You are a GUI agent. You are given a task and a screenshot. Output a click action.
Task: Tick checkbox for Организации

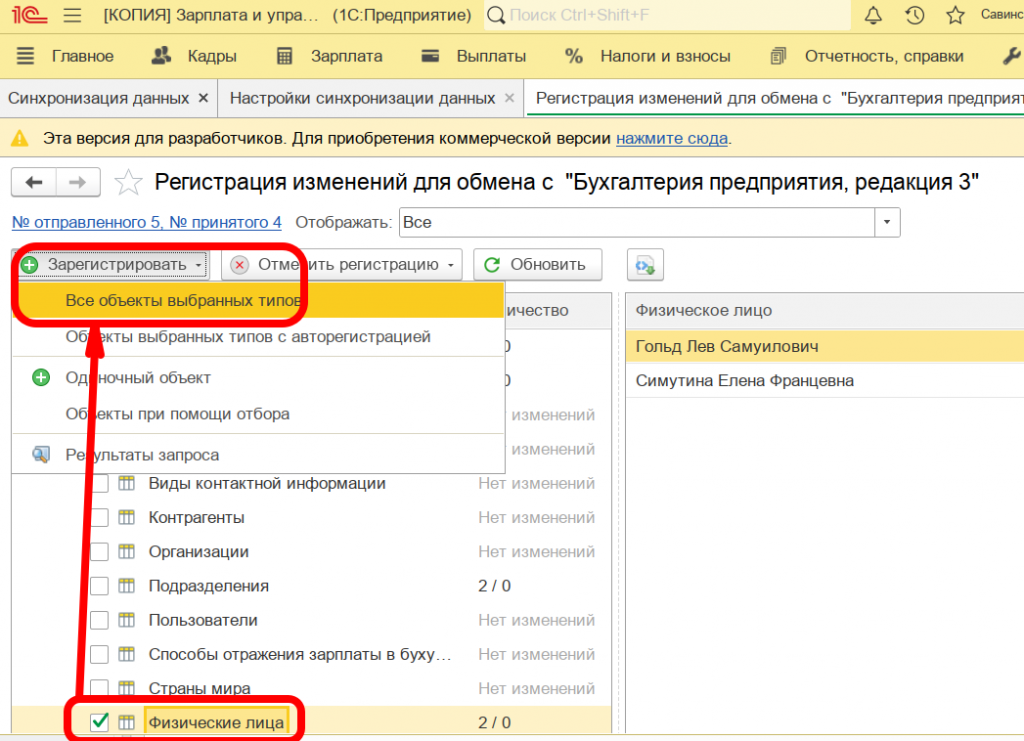click(99, 552)
